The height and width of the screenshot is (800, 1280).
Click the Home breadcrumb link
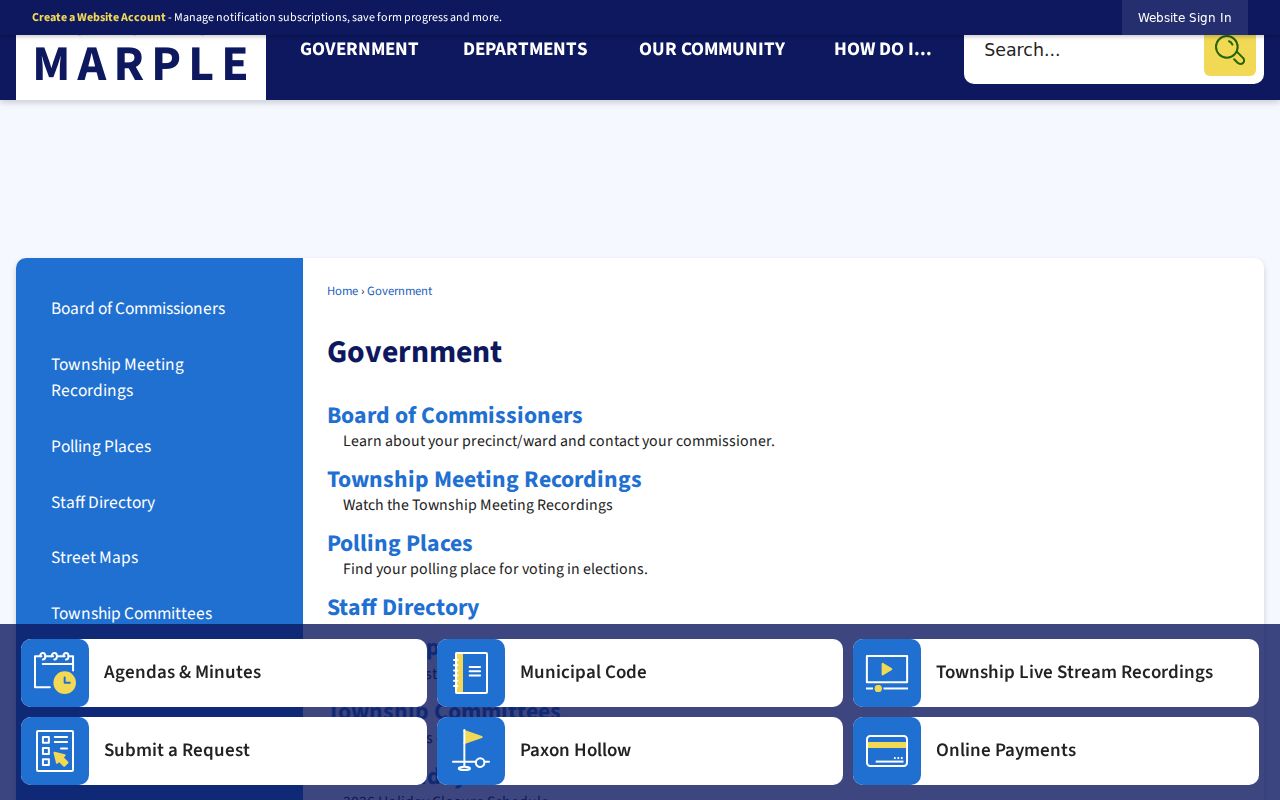(x=342, y=291)
